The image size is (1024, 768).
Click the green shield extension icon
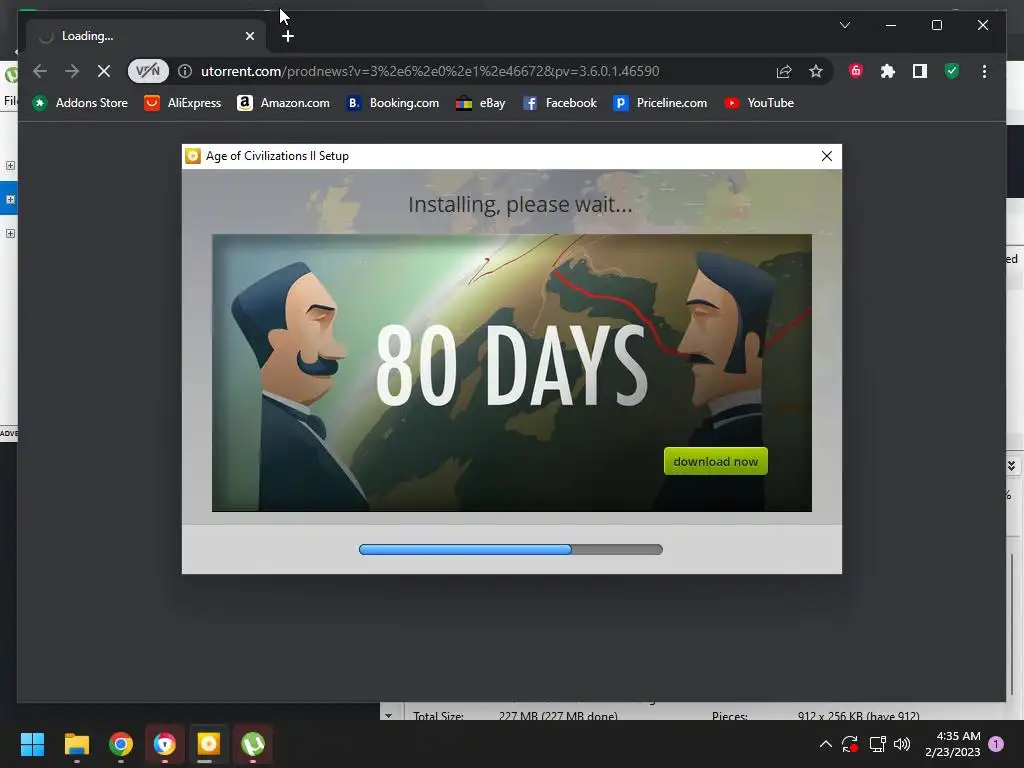click(952, 71)
